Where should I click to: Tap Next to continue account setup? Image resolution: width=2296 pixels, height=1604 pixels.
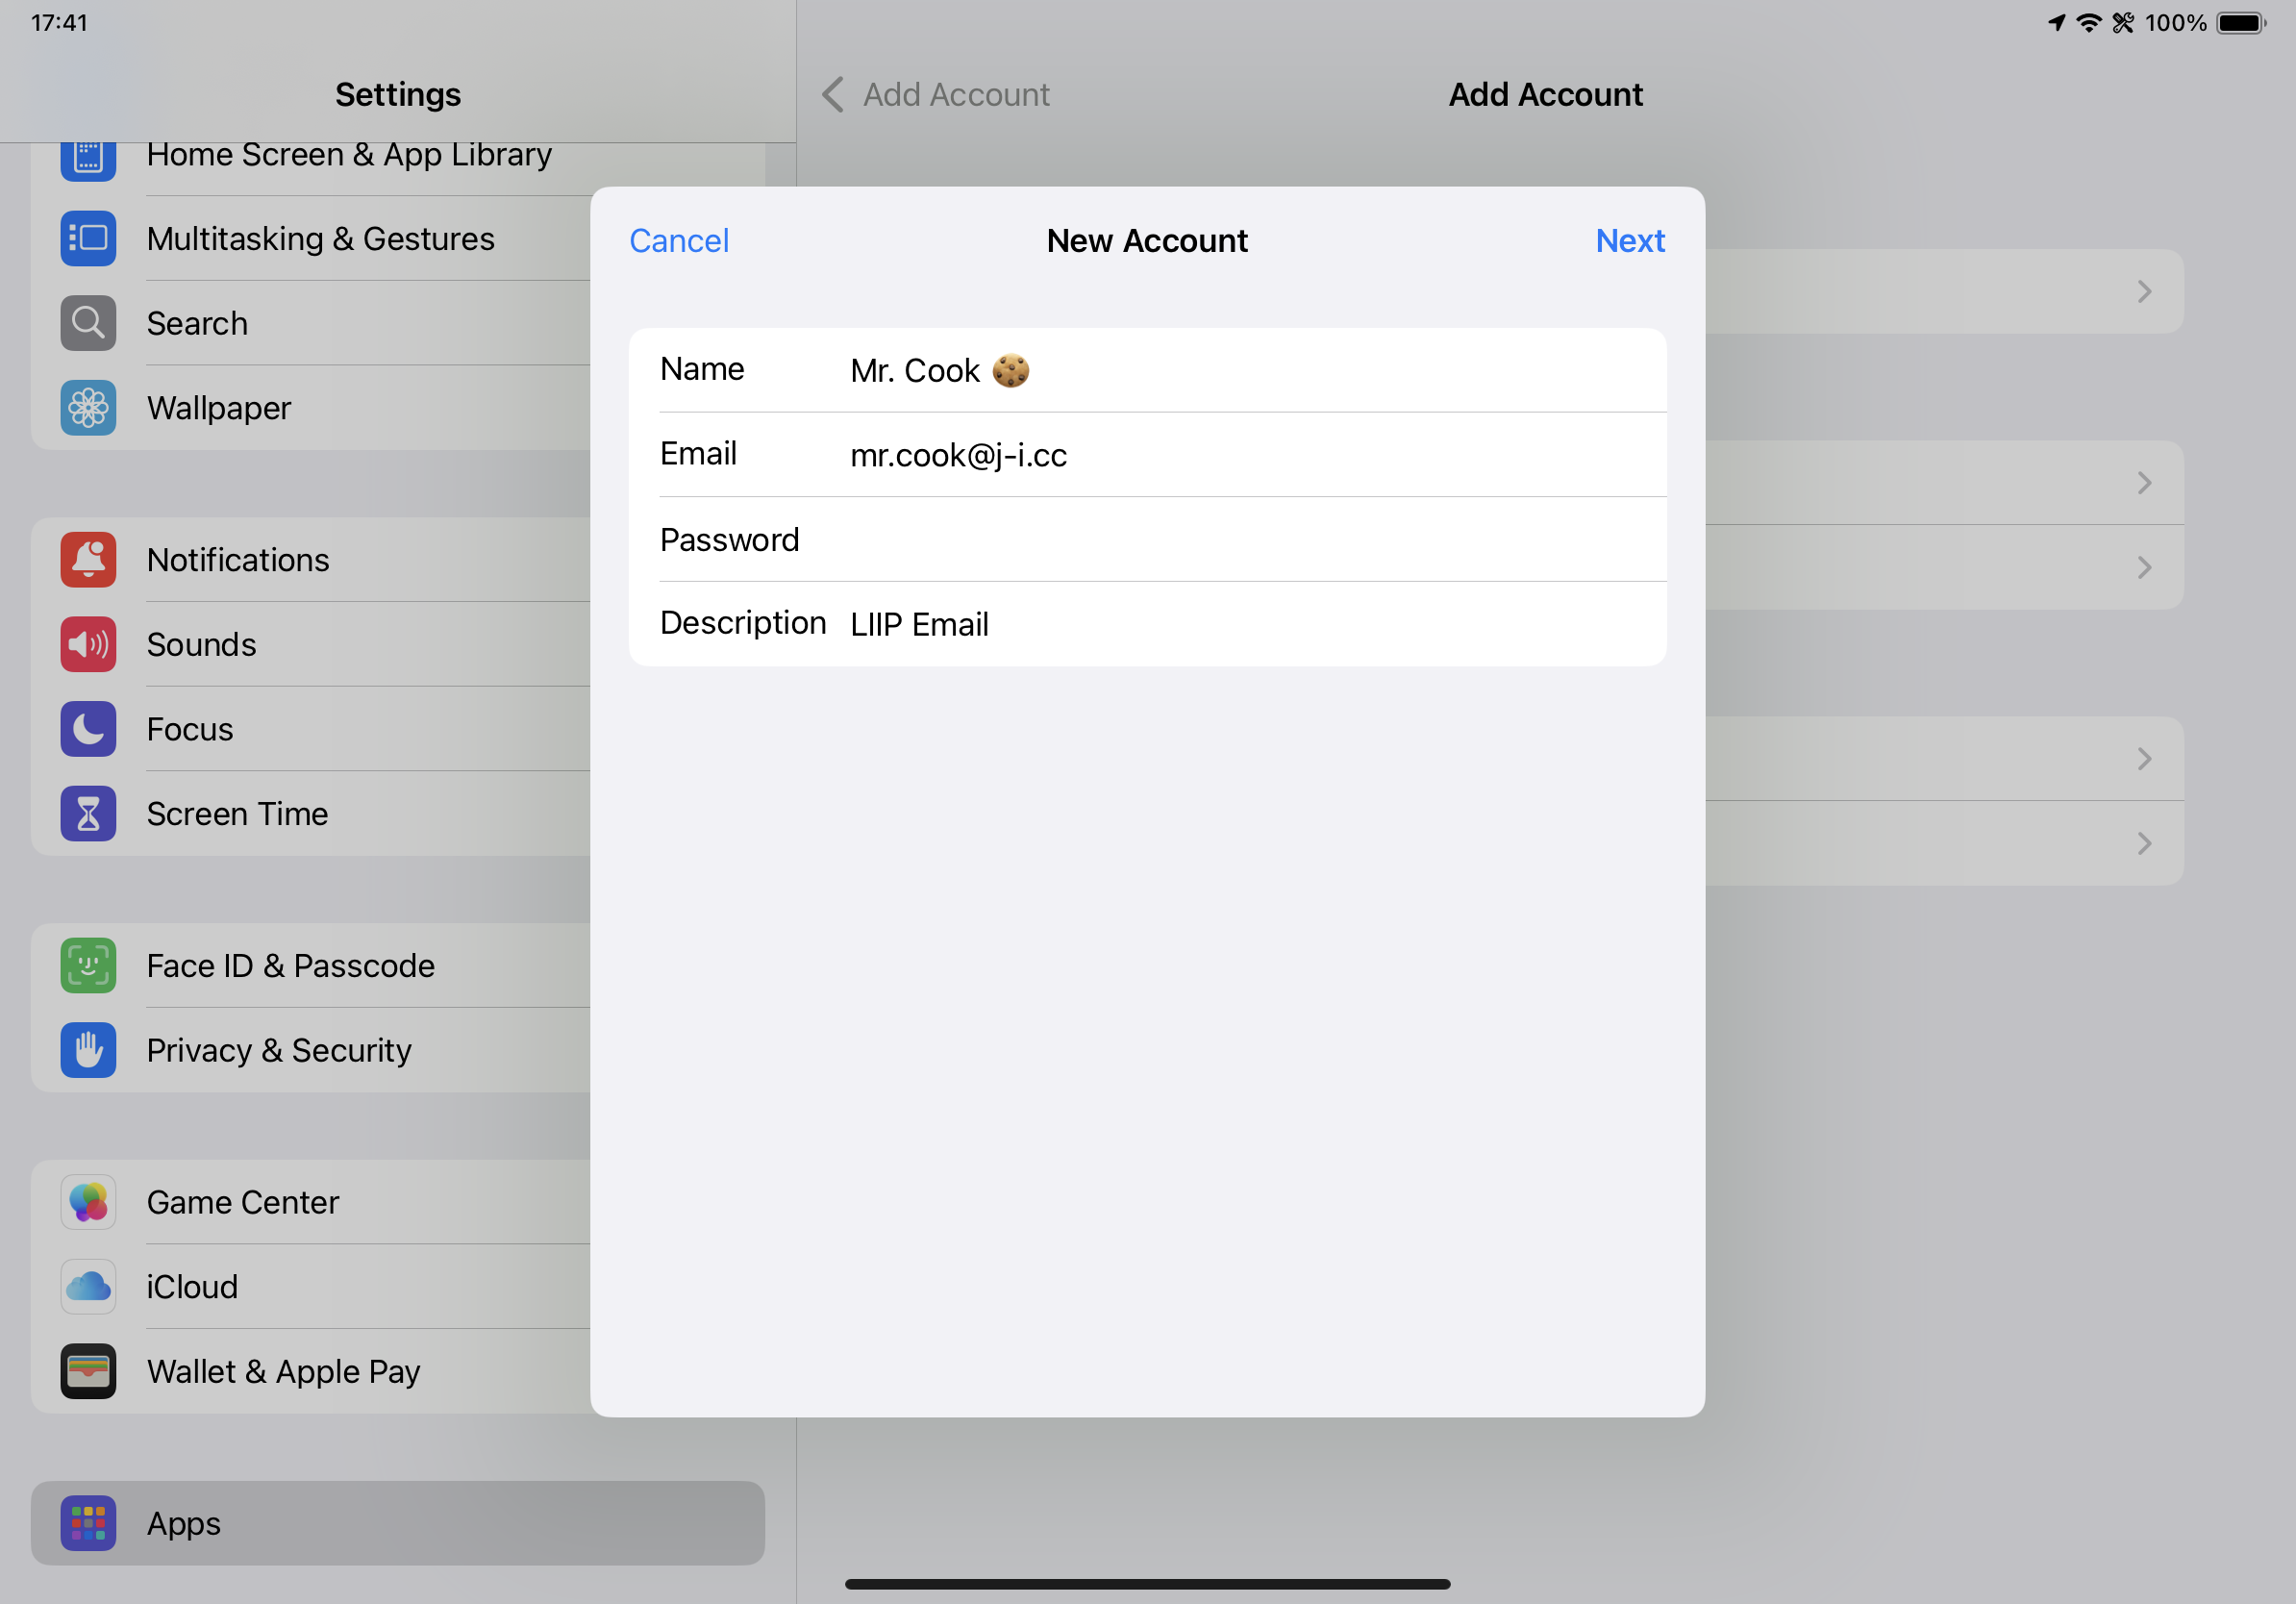(1629, 241)
